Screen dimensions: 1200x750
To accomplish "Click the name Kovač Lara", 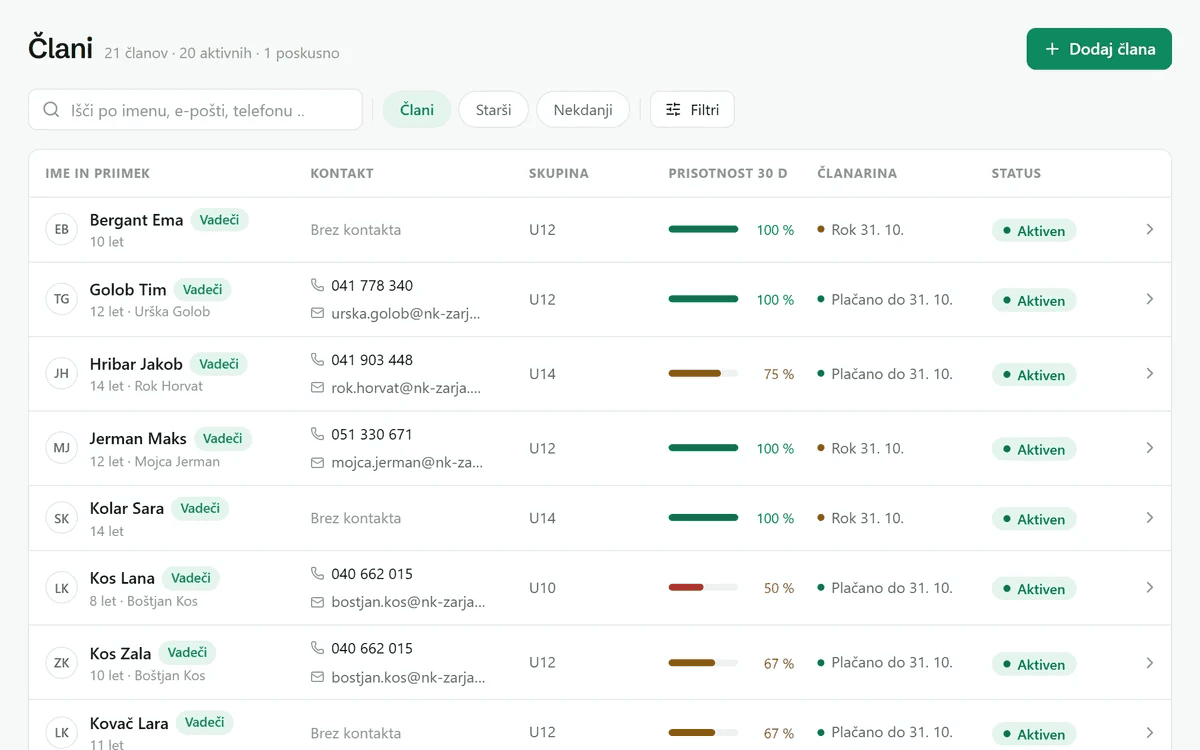I will click(x=129, y=723).
